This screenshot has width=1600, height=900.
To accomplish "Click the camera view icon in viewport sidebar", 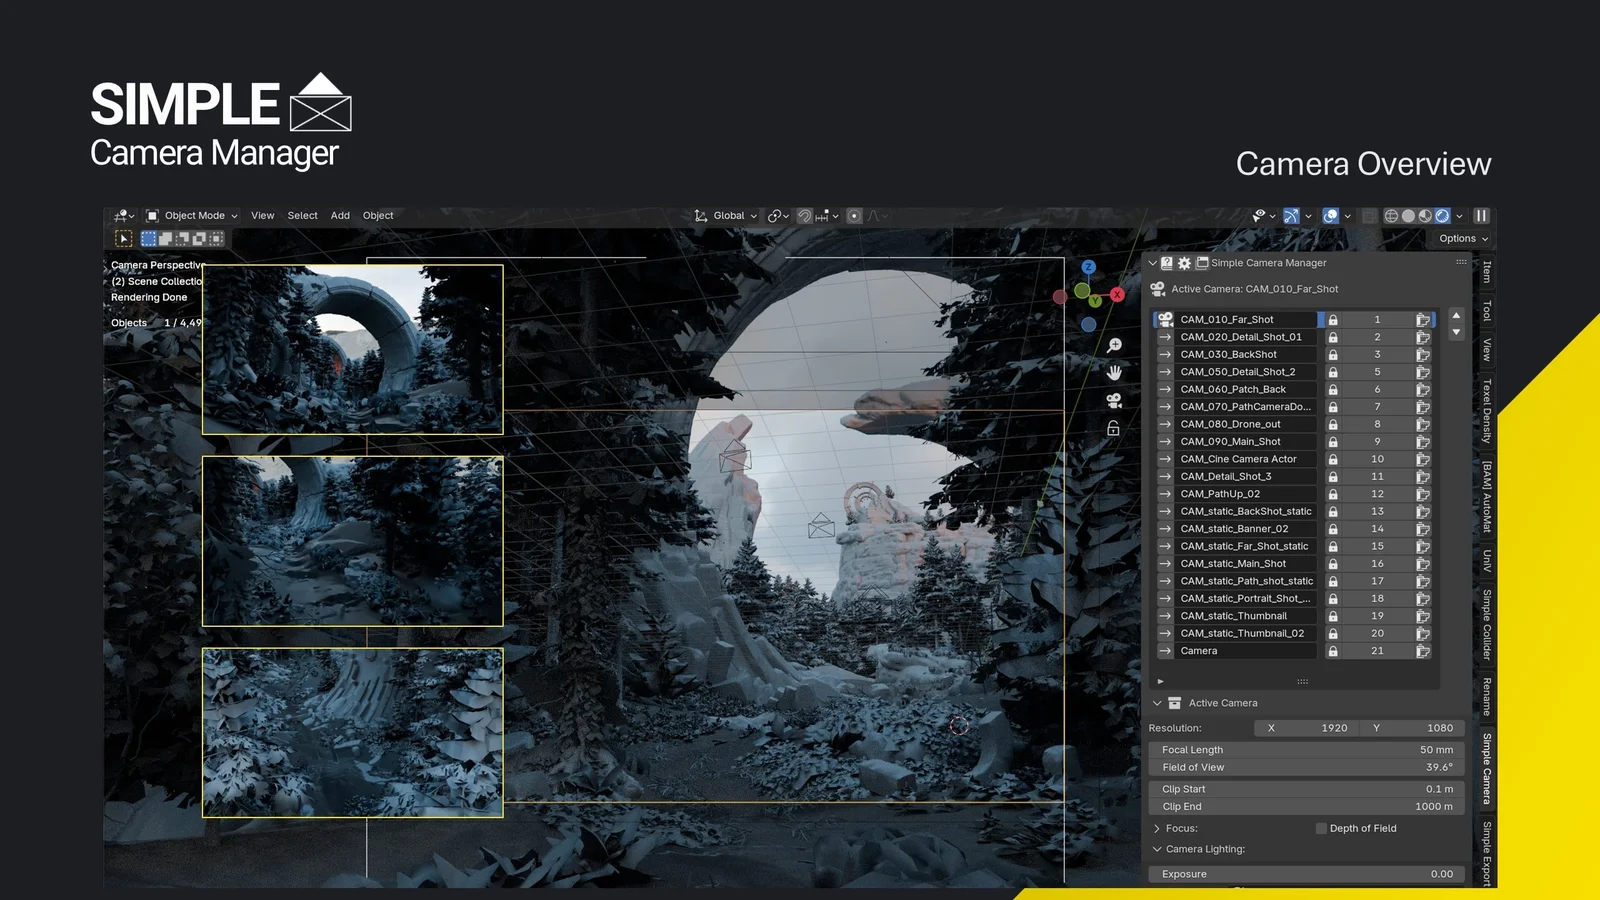I will tap(1114, 402).
